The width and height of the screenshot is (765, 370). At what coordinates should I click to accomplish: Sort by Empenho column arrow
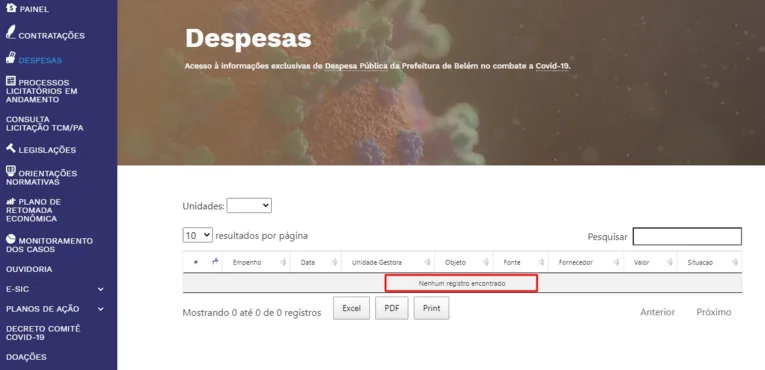(283, 262)
